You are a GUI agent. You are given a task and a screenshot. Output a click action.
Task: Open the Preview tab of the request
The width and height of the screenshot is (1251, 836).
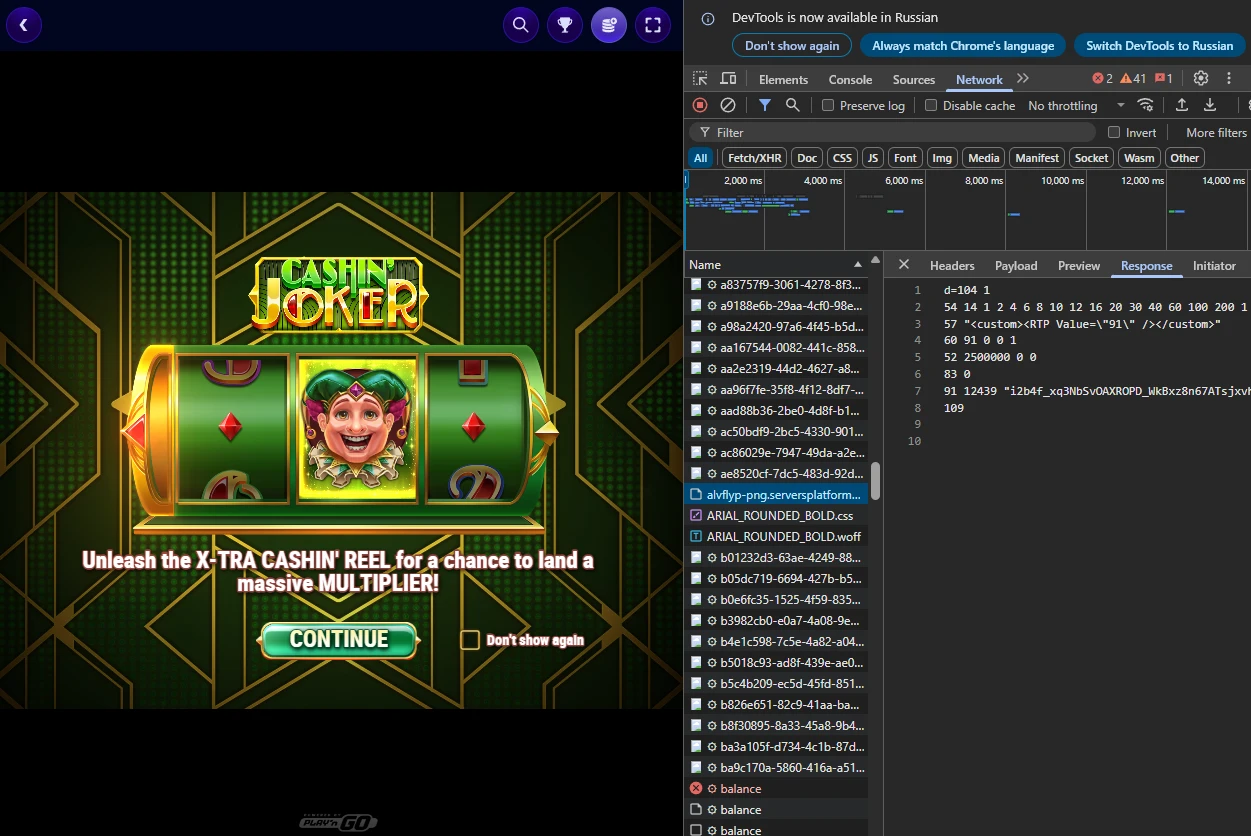[x=1079, y=266]
